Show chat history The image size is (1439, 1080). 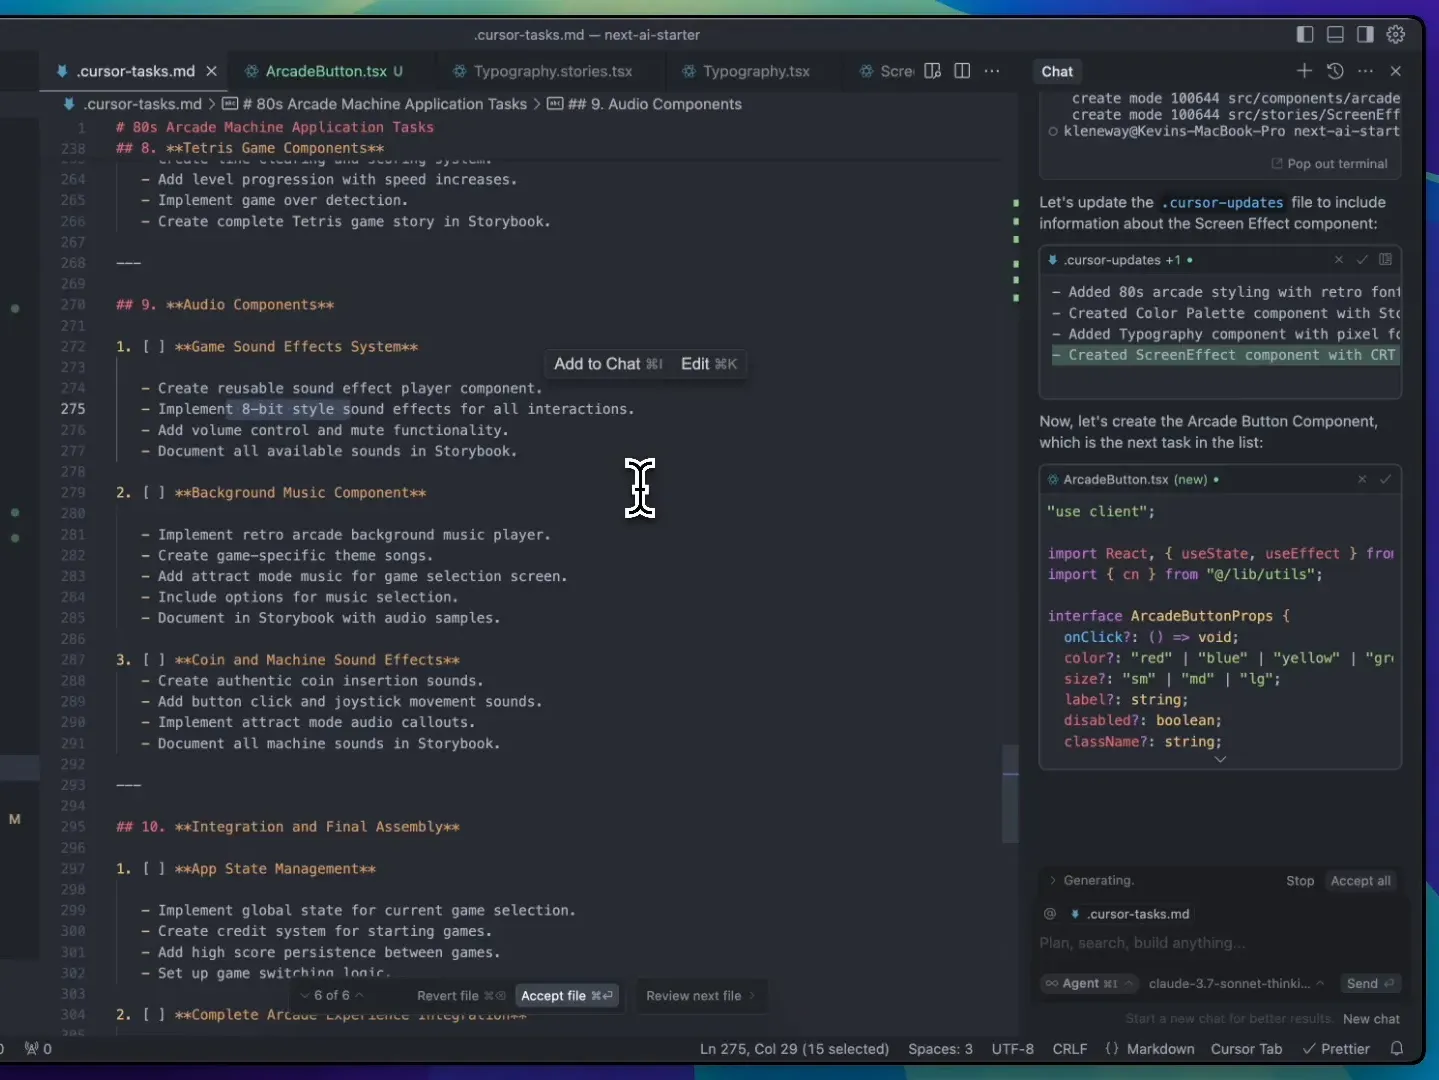pyautogui.click(x=1335, y=71)
